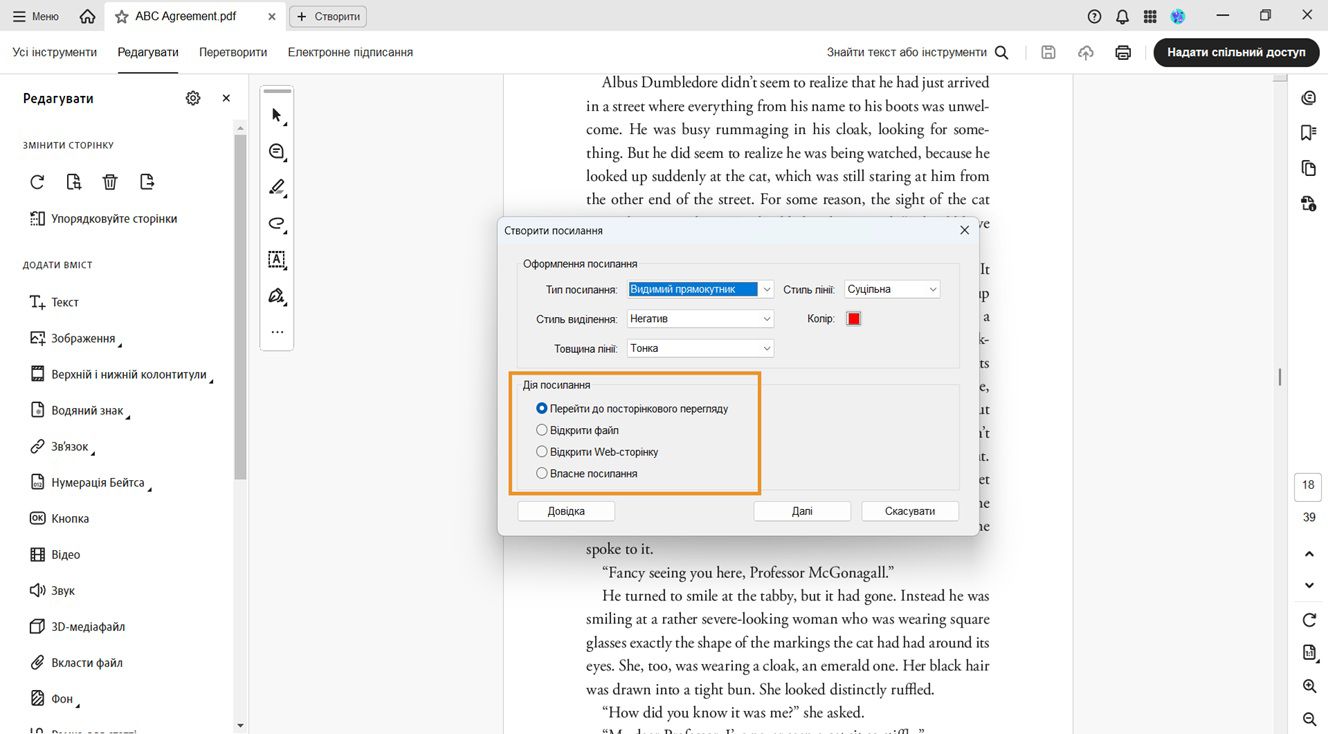Select Відкрити Web-сторінку radio option
The height and width of the screenshot is (734, 1328).
tap(597, 452)
